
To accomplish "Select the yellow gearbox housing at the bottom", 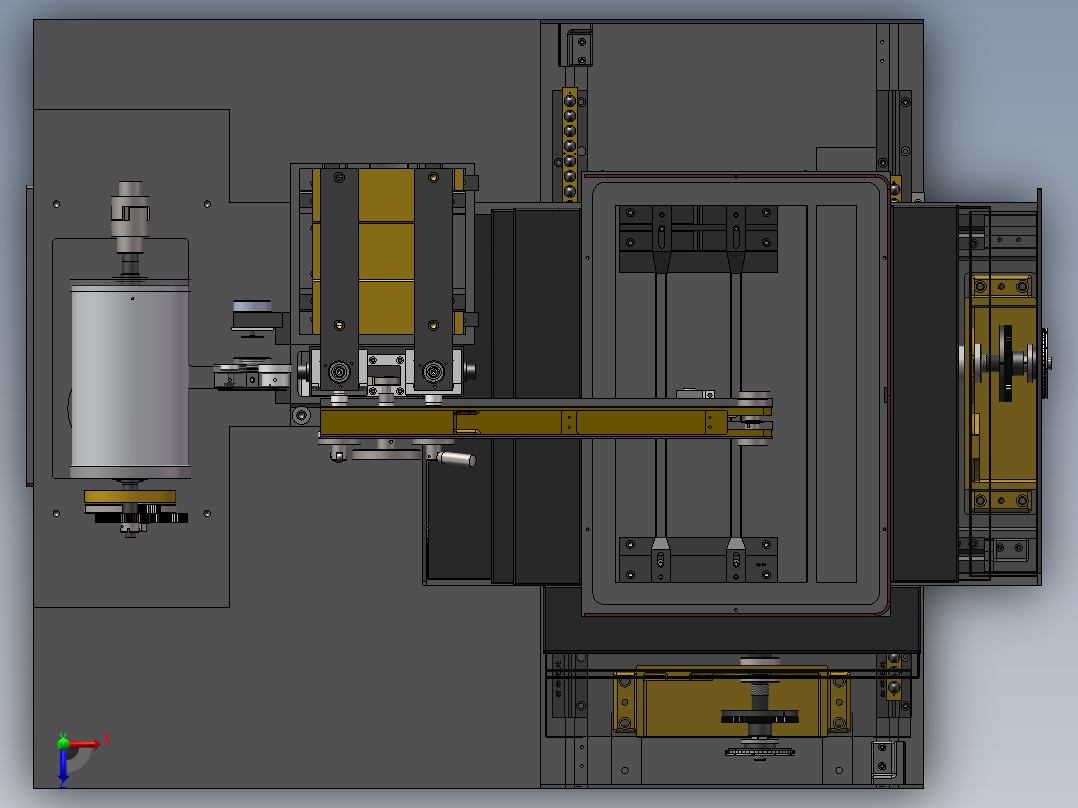I will click(732, 701).
